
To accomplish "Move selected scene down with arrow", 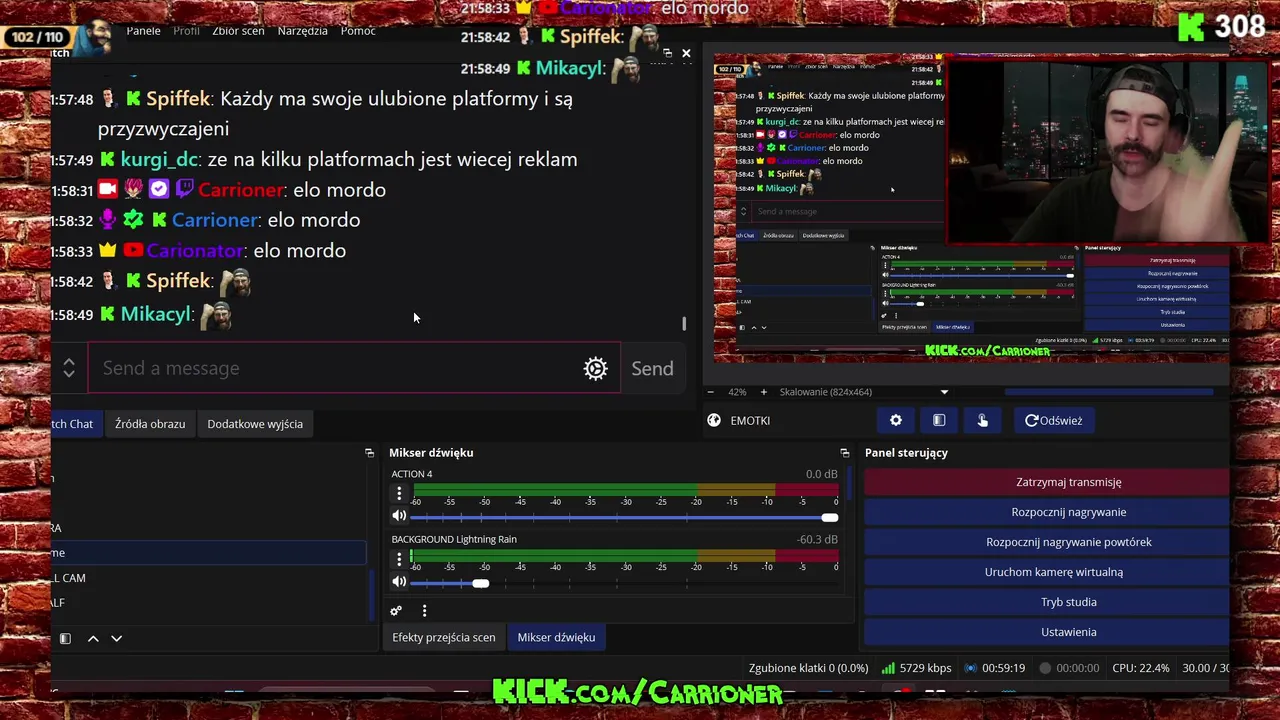I will coord(116,638).
